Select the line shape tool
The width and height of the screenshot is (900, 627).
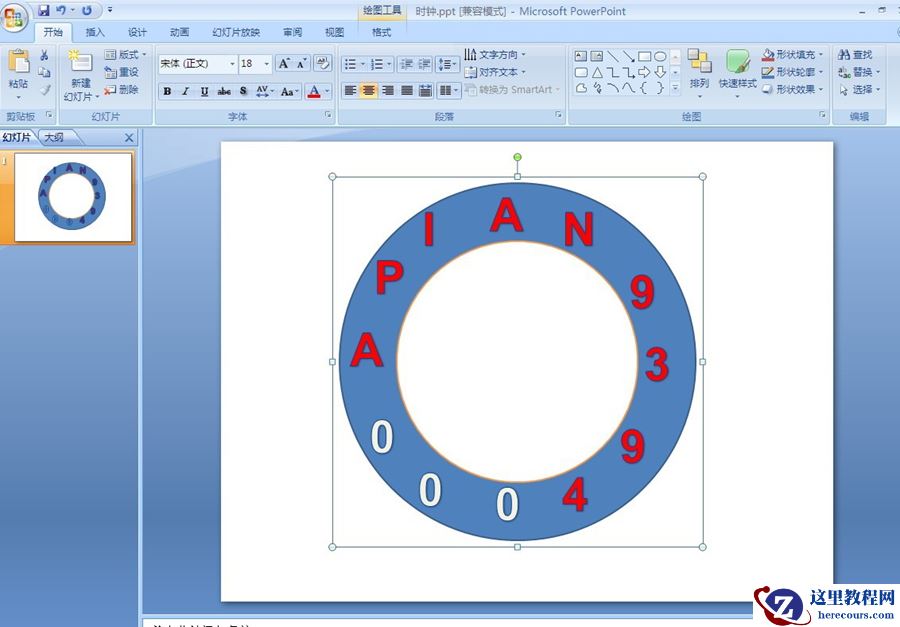tap(613, 56)
